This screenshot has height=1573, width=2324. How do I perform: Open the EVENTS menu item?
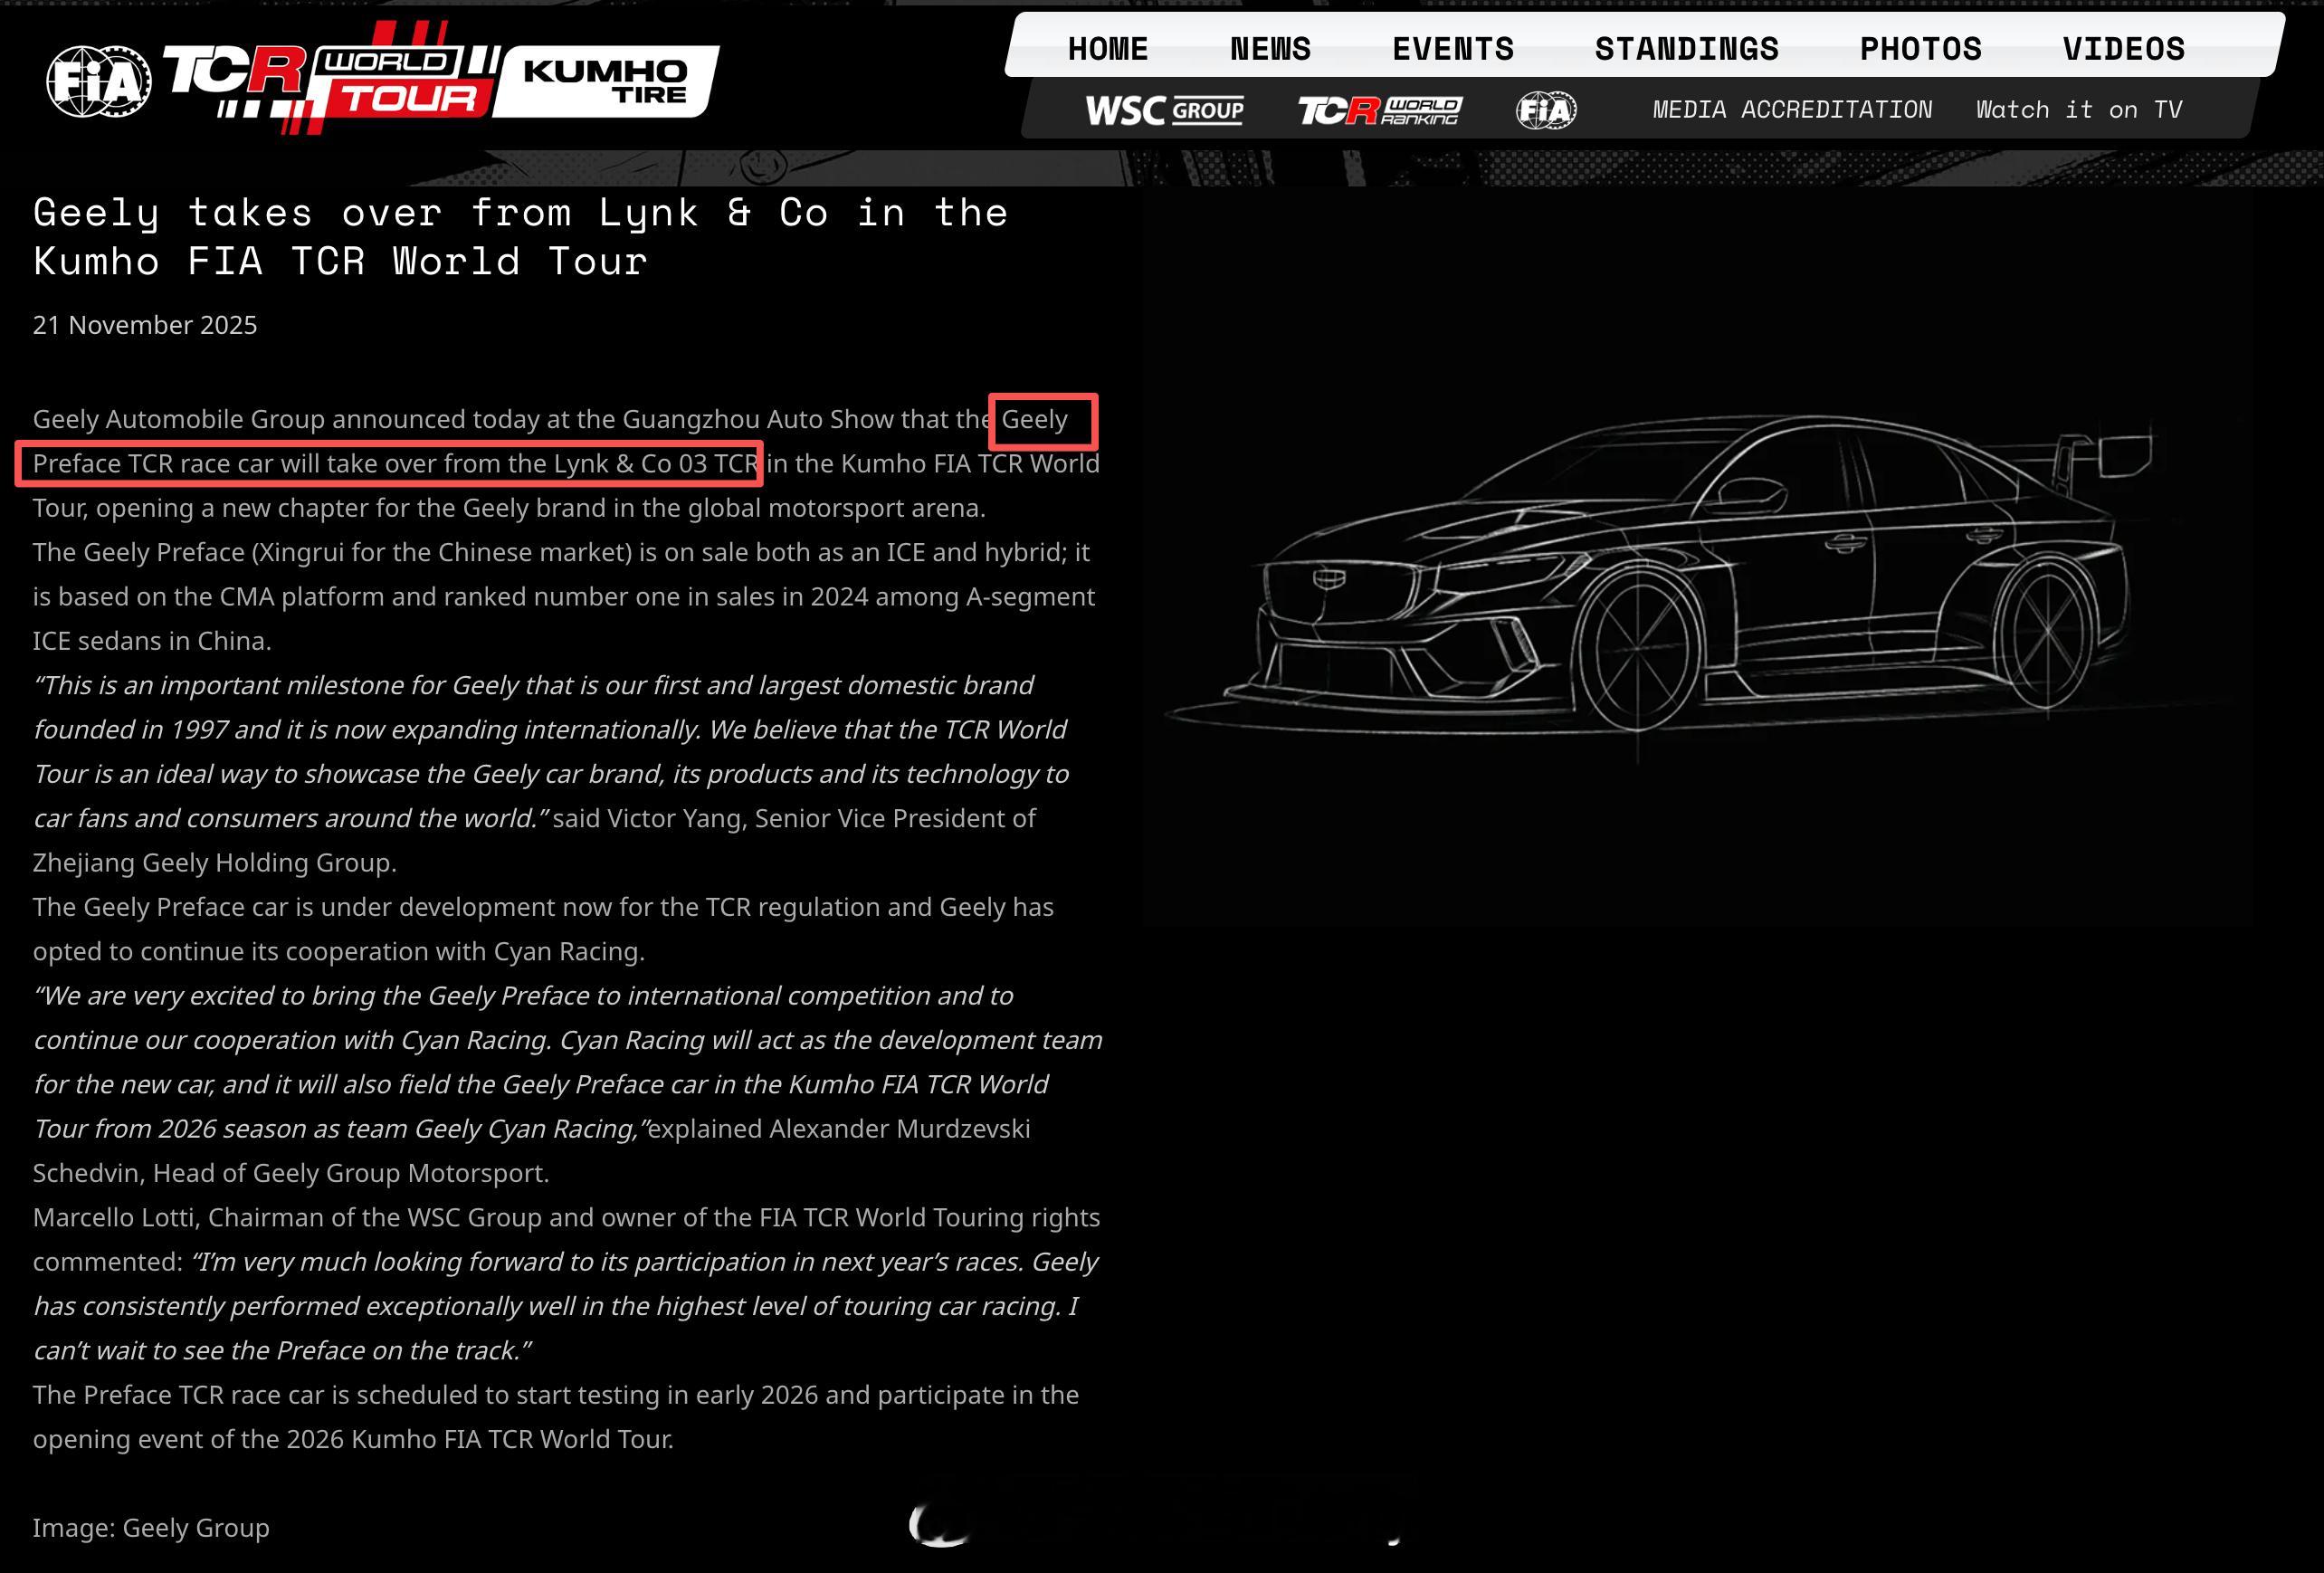[1453, 48]
